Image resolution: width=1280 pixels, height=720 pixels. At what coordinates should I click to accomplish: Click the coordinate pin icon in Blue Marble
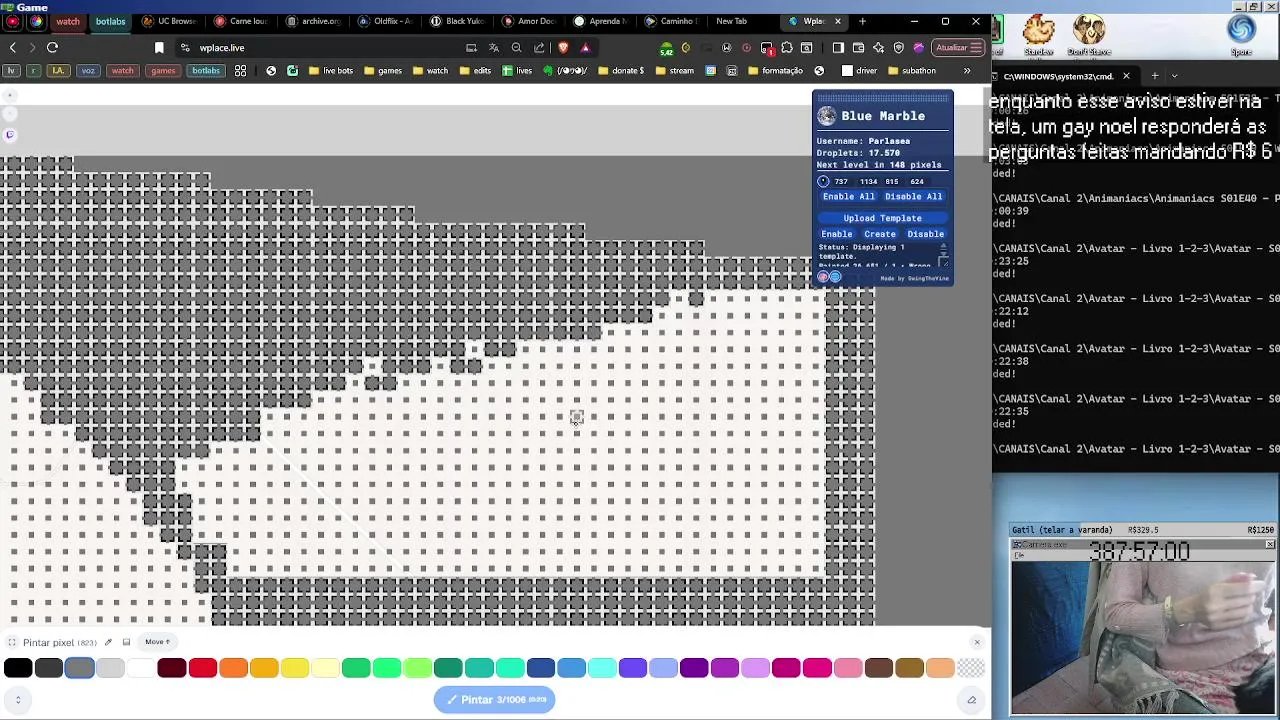click(823, 181)
